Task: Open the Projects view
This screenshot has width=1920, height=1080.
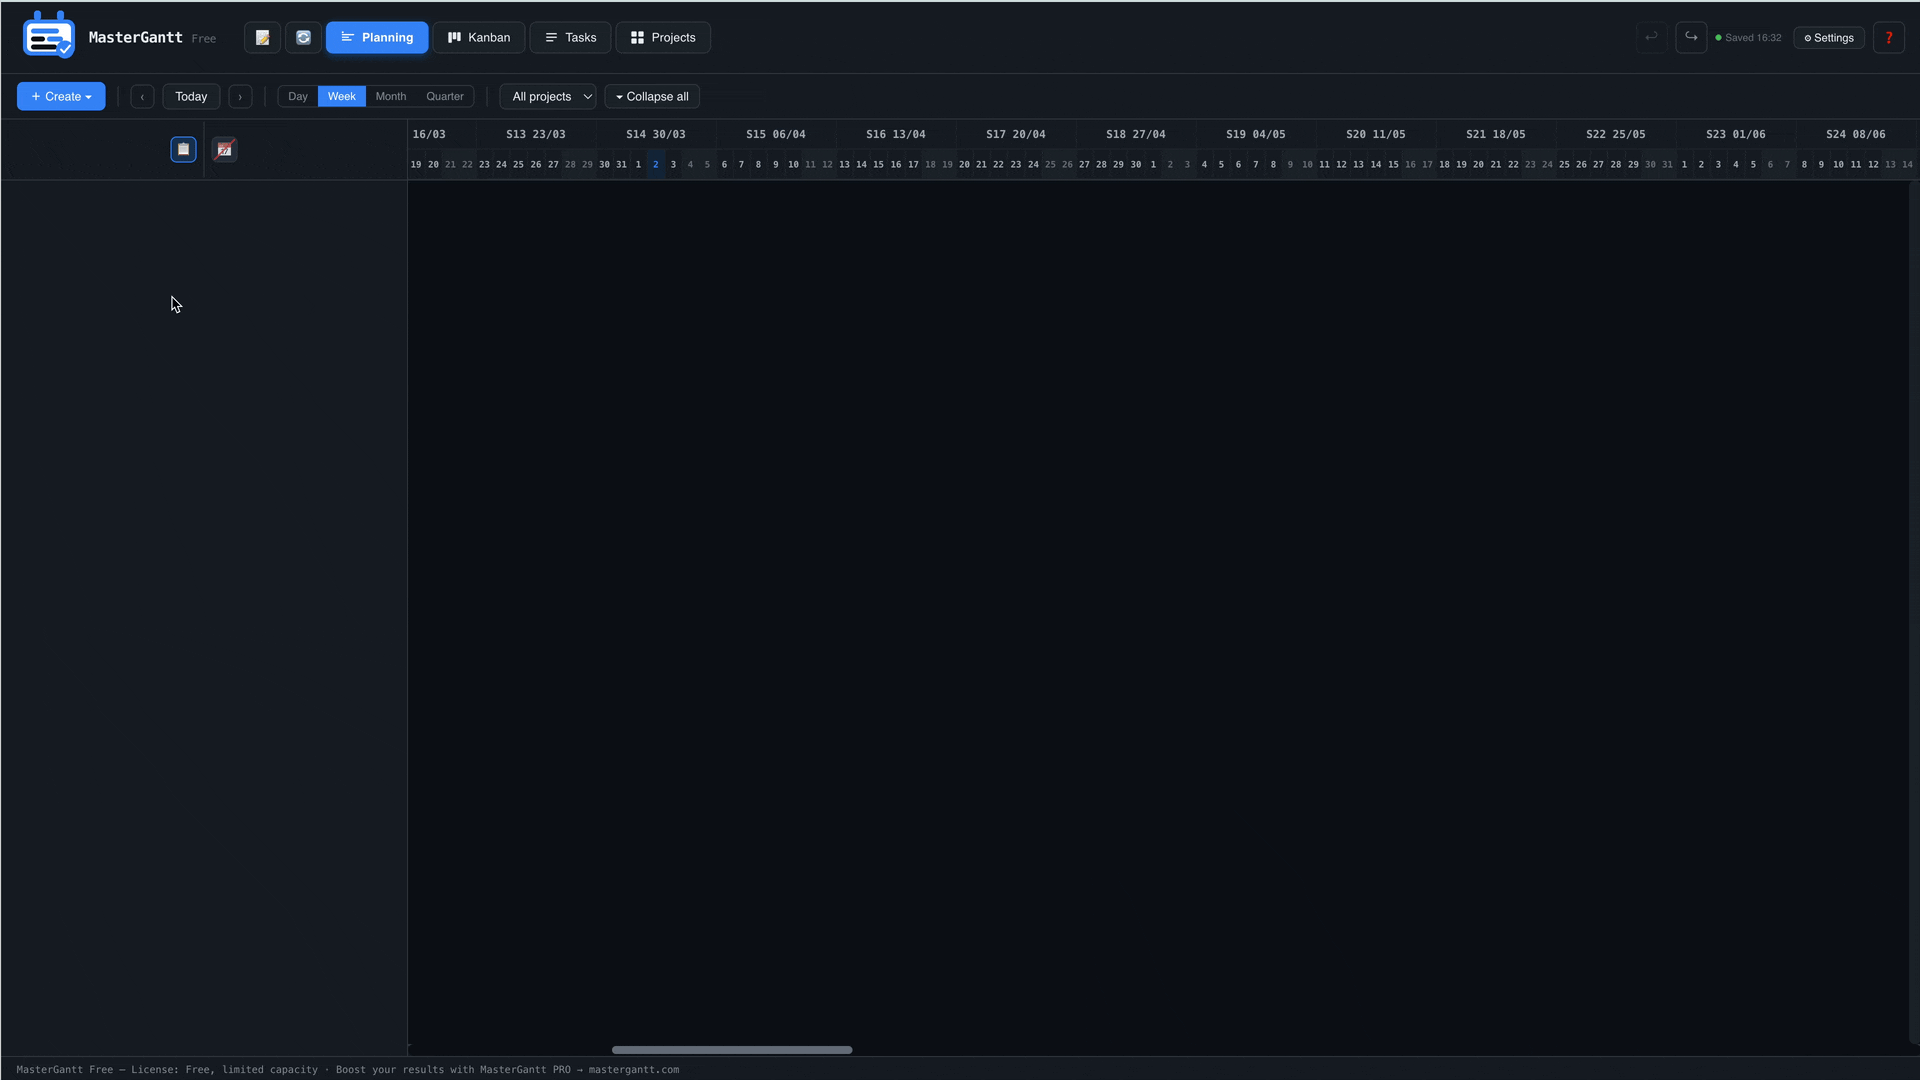Action: 663,37
